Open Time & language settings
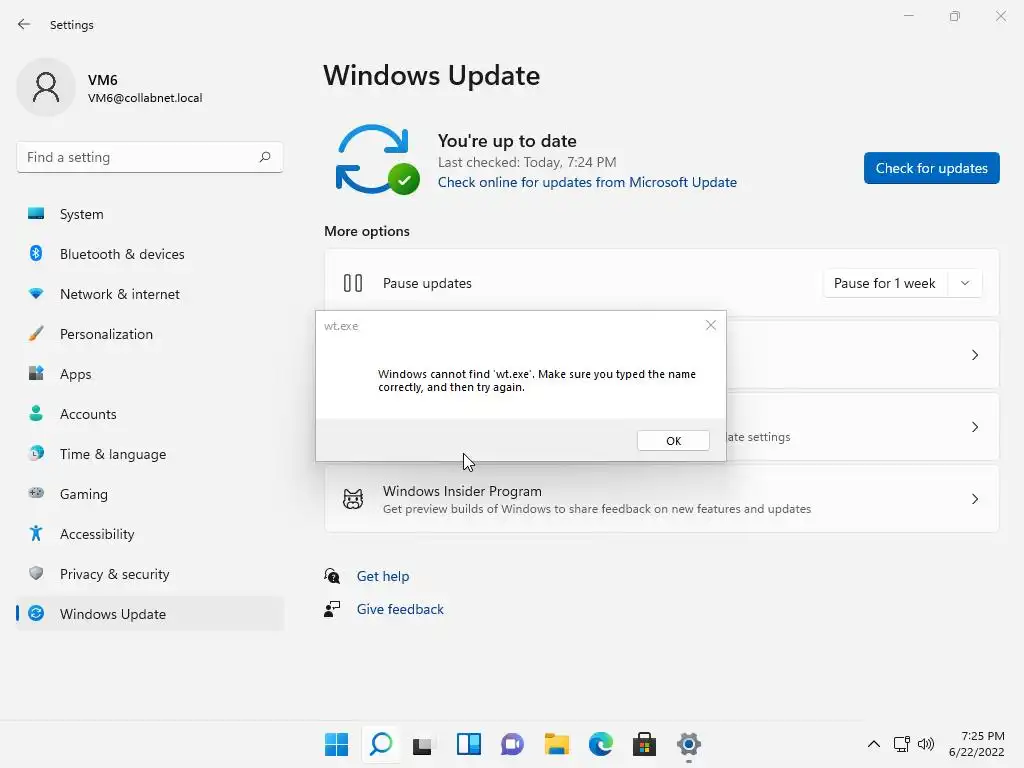Image resolution: width=1024 pixels, height=768 pixels. click(x=150, y=454)
